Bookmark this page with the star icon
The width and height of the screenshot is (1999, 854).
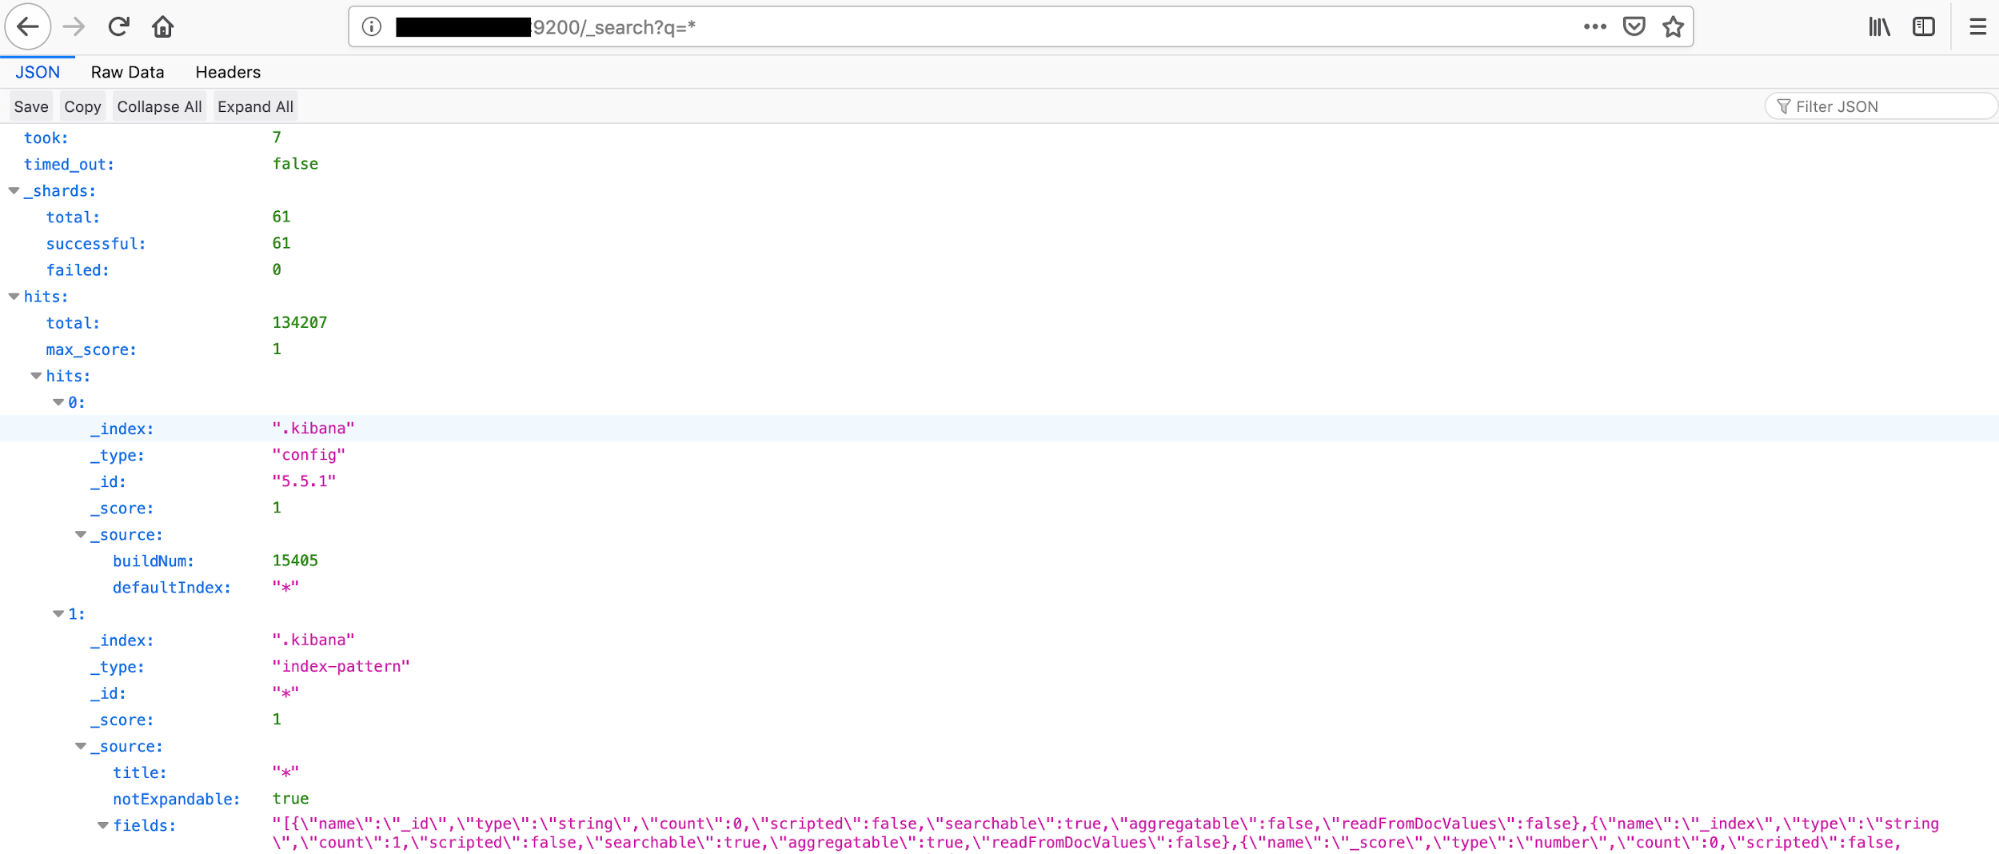[1673, 27]
